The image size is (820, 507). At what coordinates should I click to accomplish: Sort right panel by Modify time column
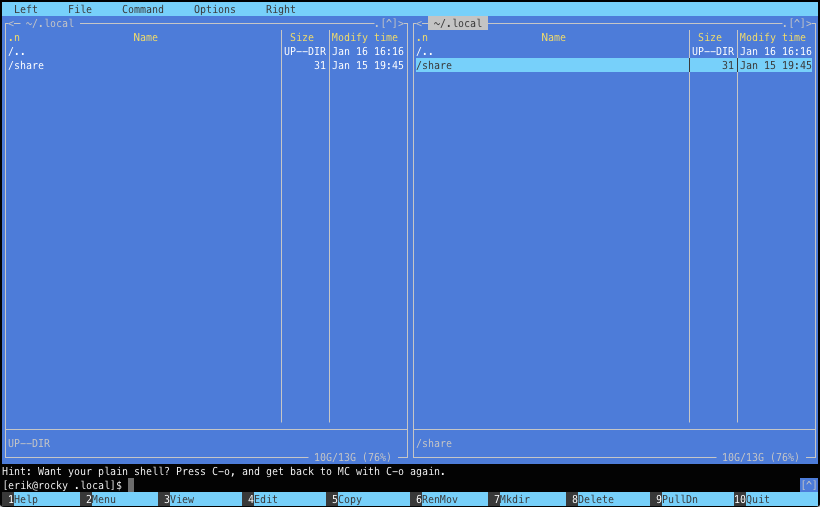[772, 37]
